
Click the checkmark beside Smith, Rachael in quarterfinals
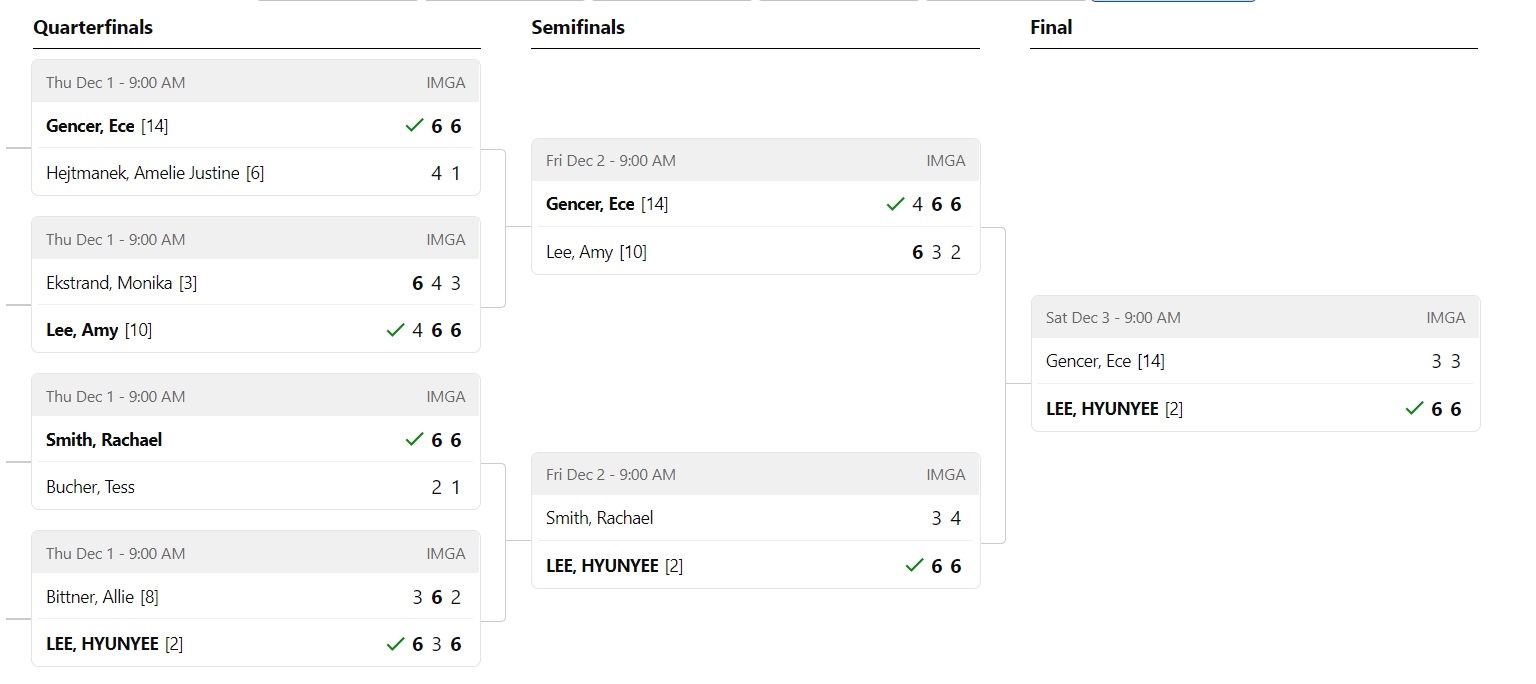[415, 440]
